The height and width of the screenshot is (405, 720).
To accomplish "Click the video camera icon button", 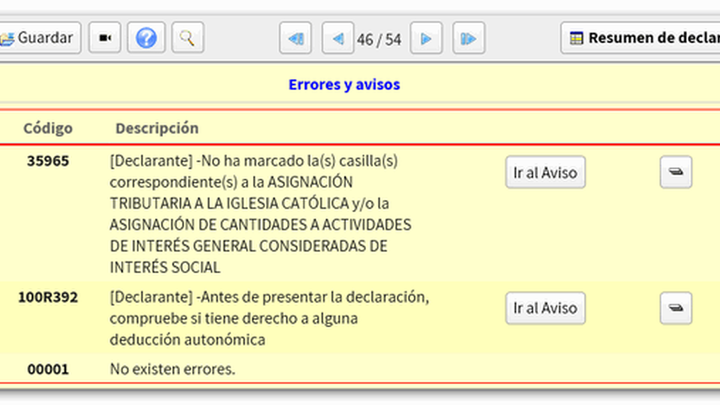I will tap(105, 38).
